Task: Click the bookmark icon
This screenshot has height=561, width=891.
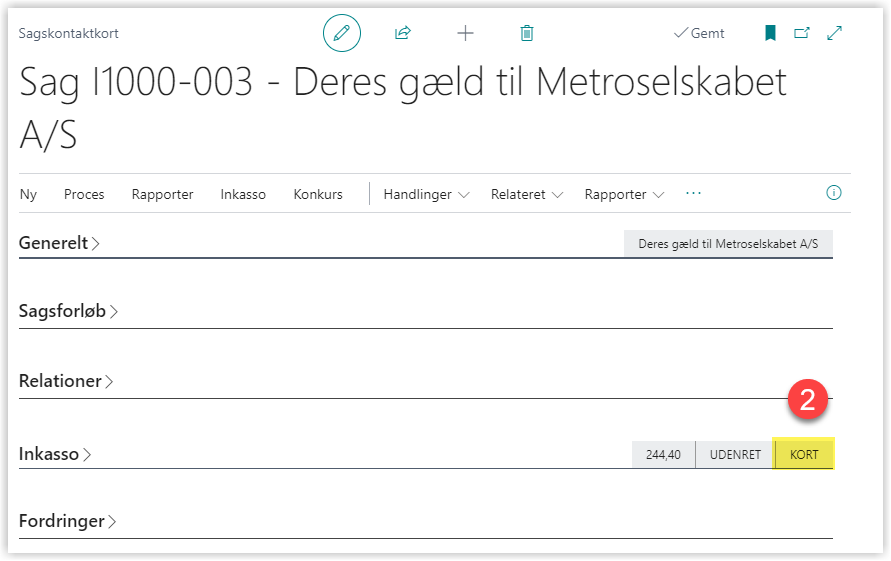Action: (770, 33)
